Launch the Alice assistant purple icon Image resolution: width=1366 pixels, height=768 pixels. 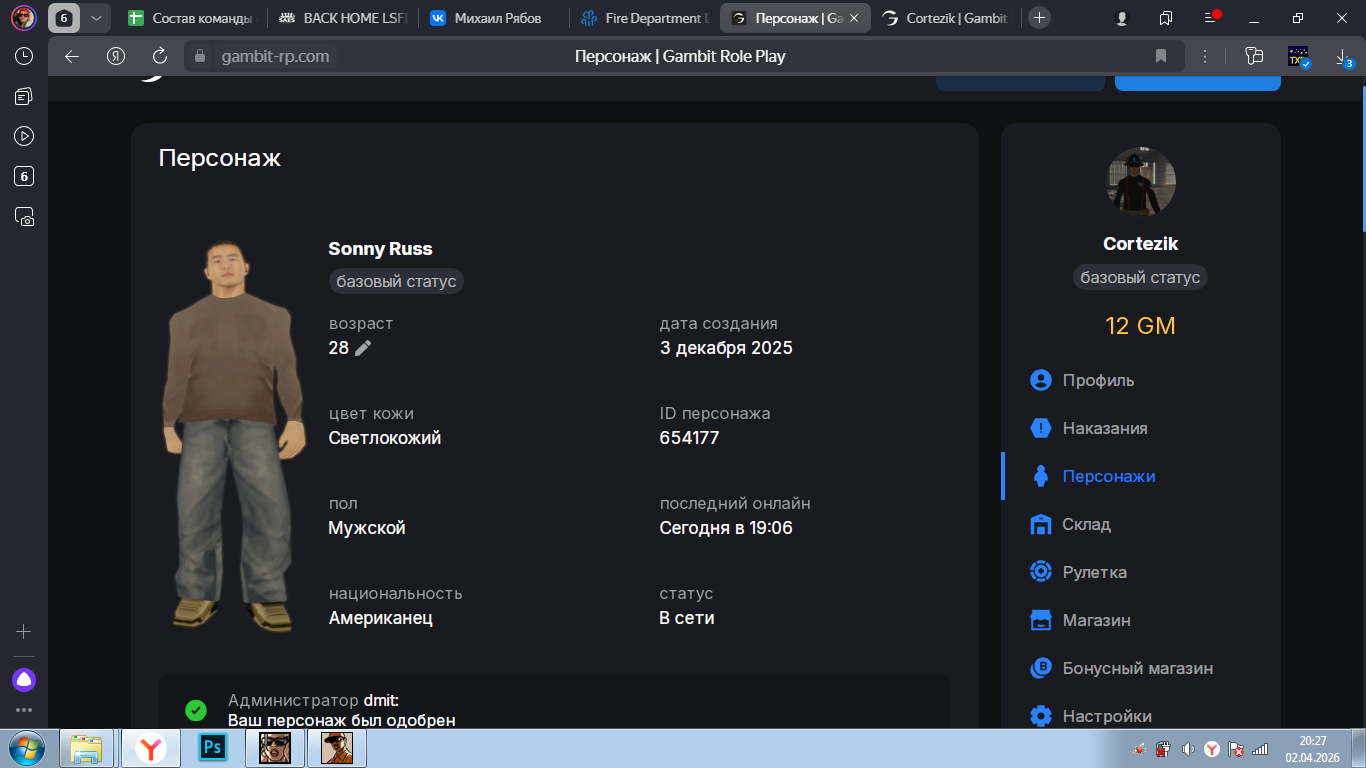click(x=24, y=680)
